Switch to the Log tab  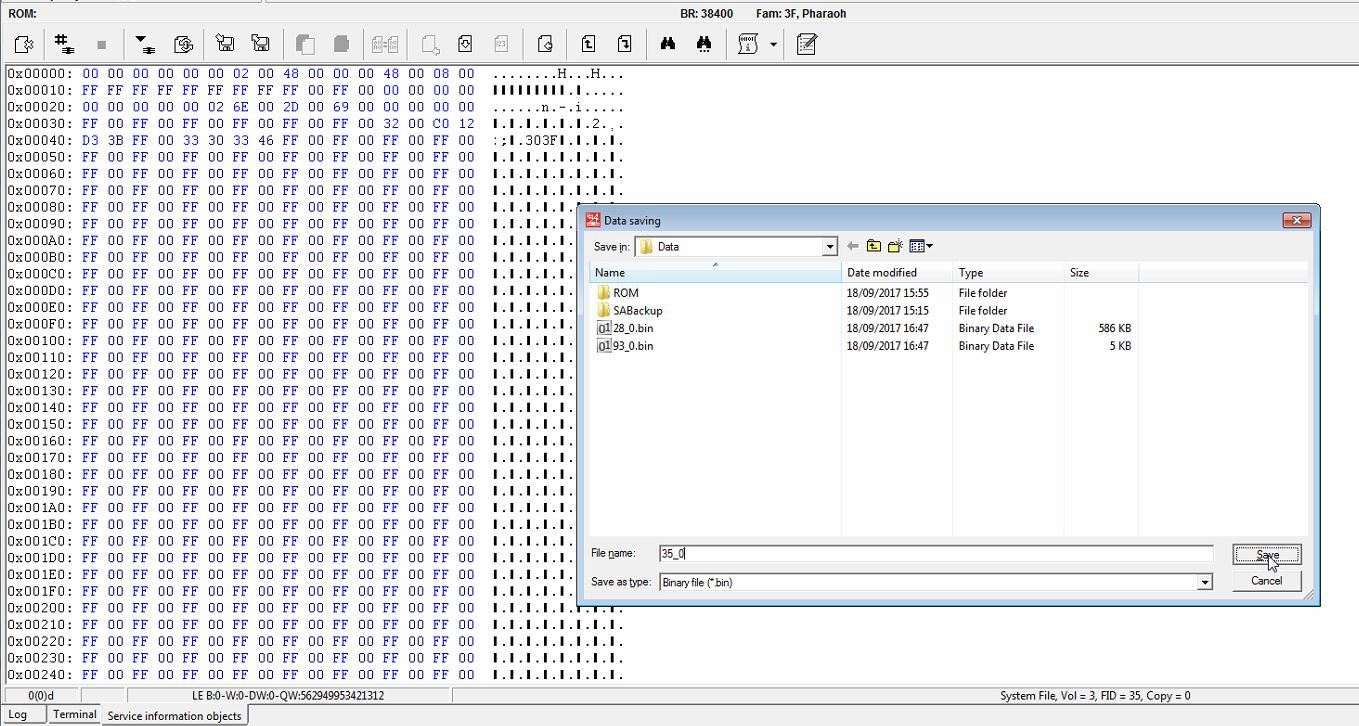[18, 714]
